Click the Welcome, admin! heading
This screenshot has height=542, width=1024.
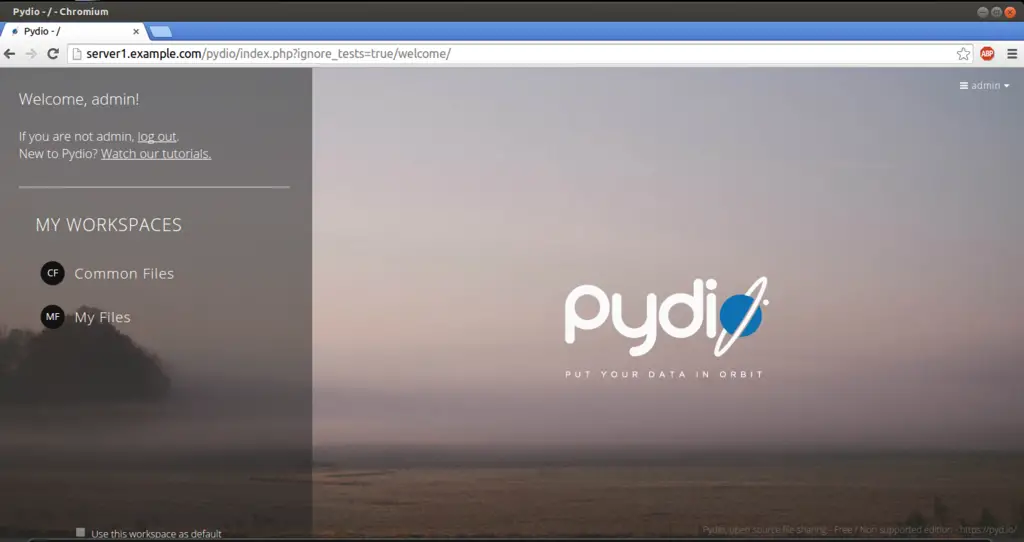[79, 99]
